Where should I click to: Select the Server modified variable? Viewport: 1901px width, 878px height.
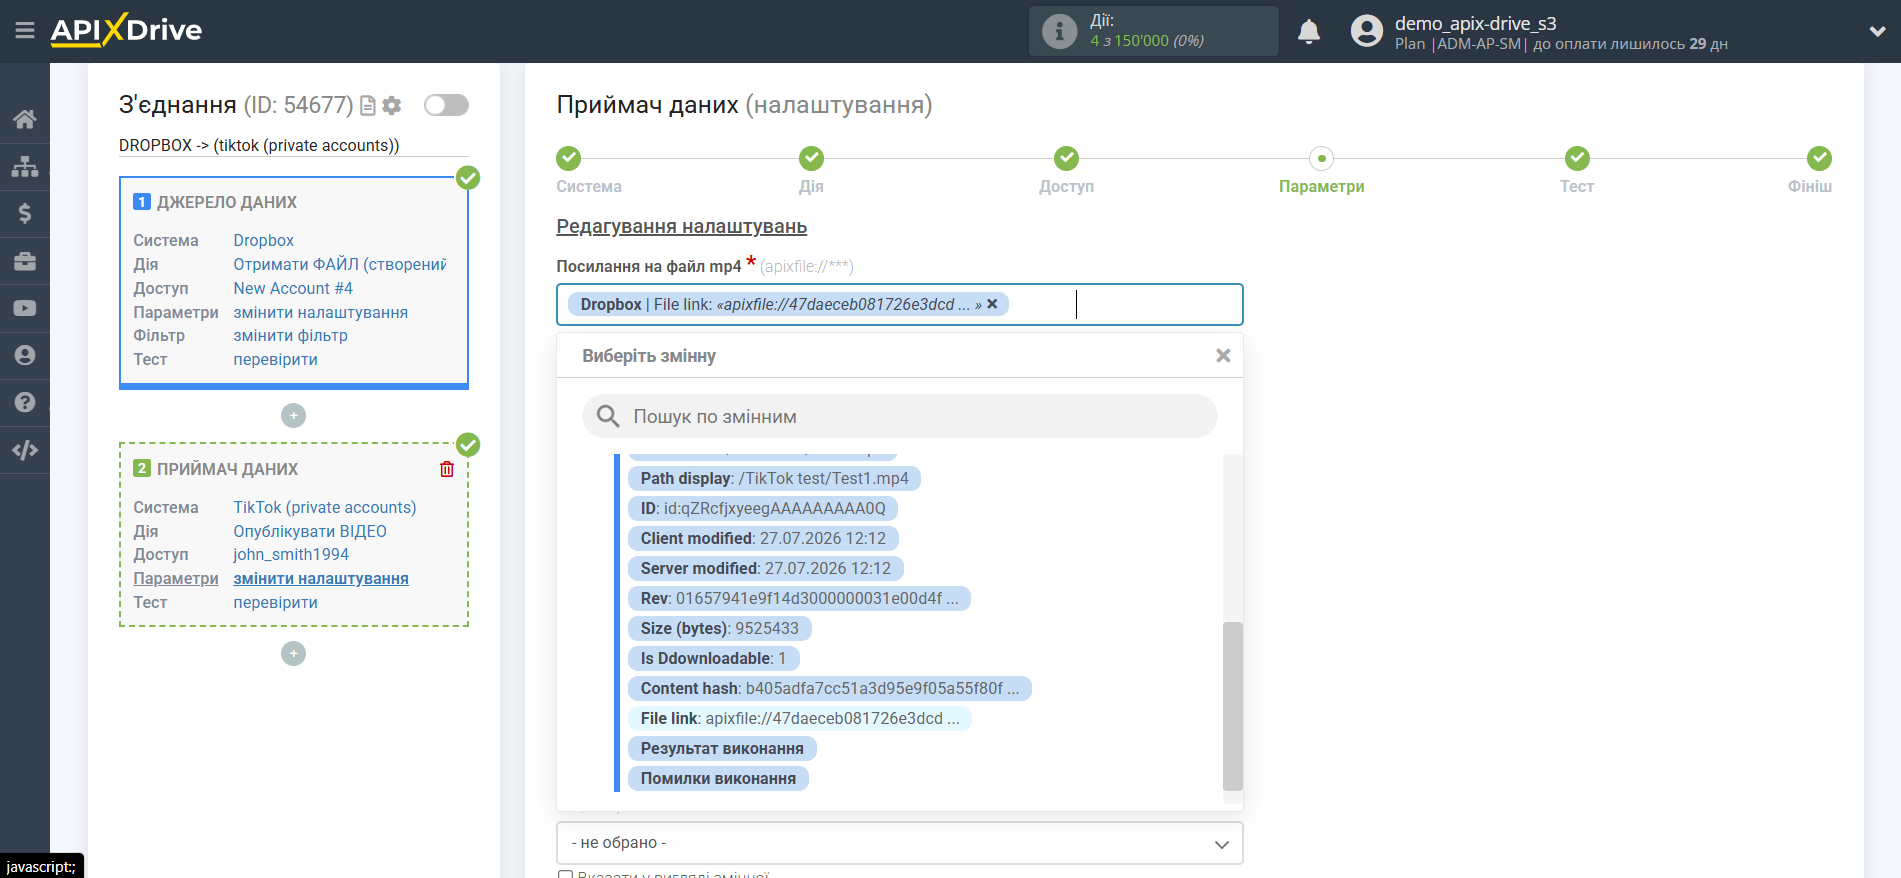766,568
